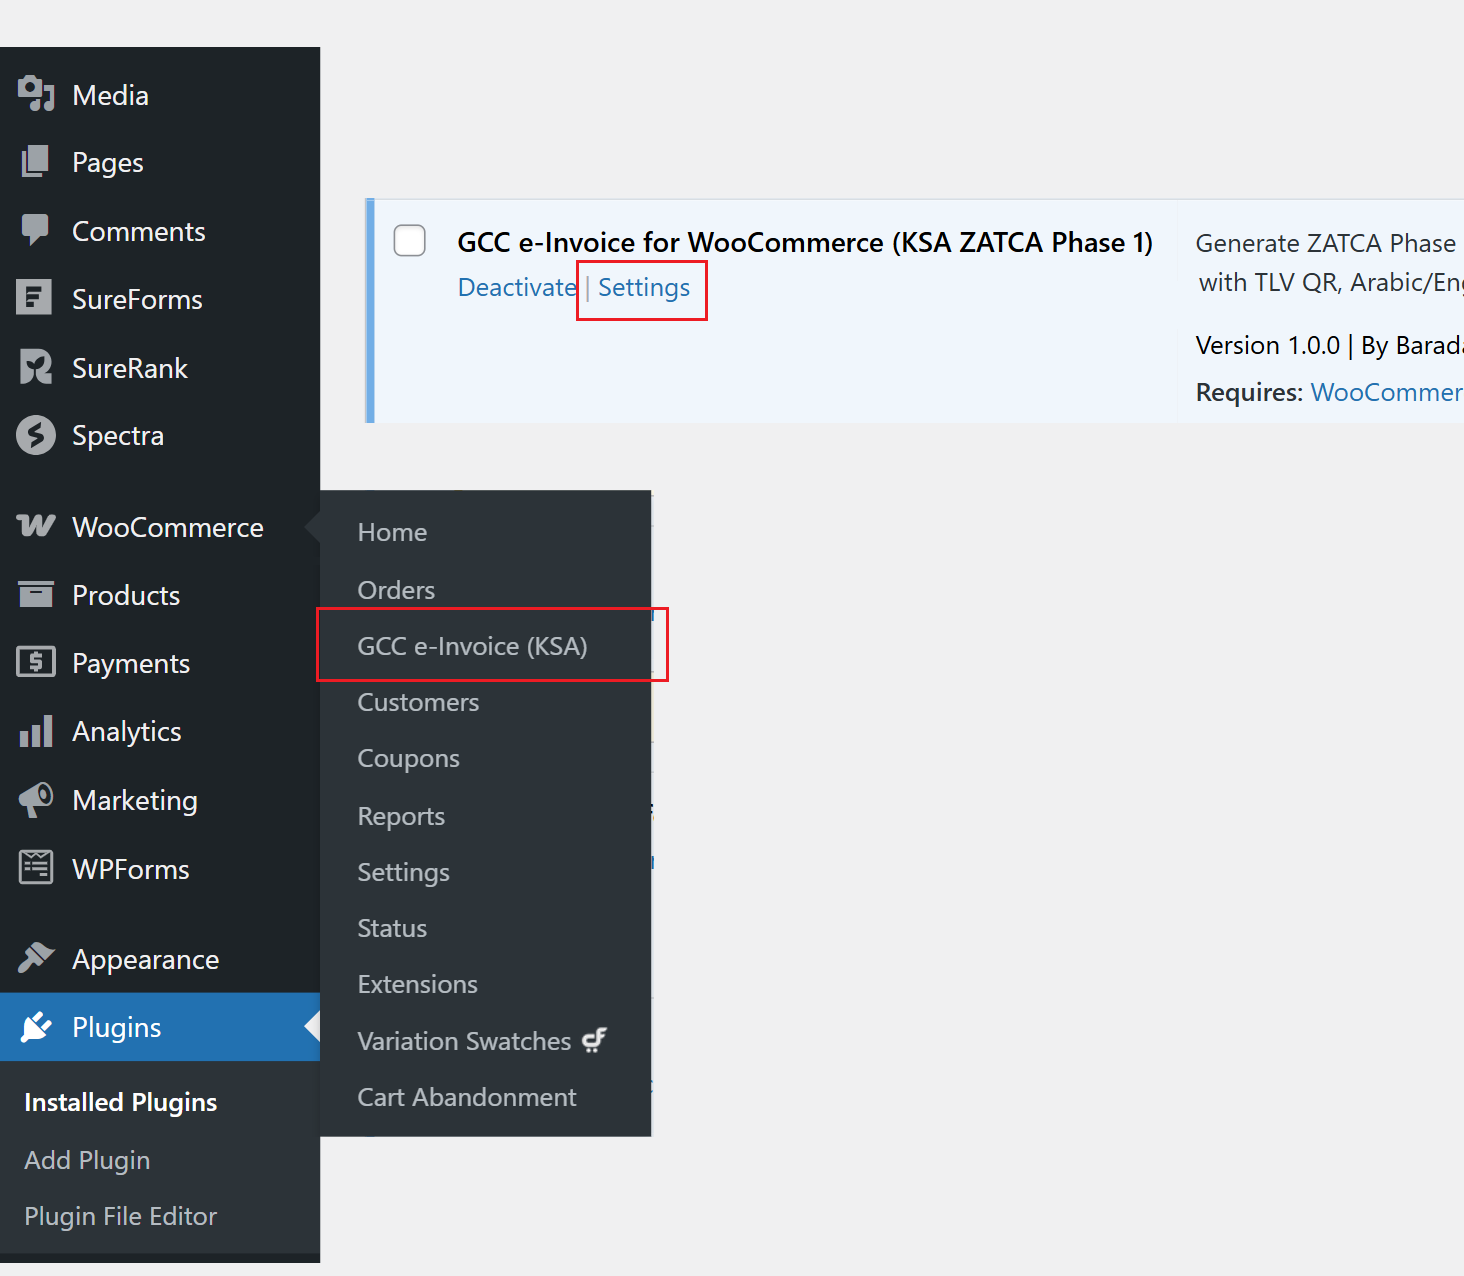Click the Payments dollar icon
Viewport: 1464px width, 1276px height.
[35, 662]
